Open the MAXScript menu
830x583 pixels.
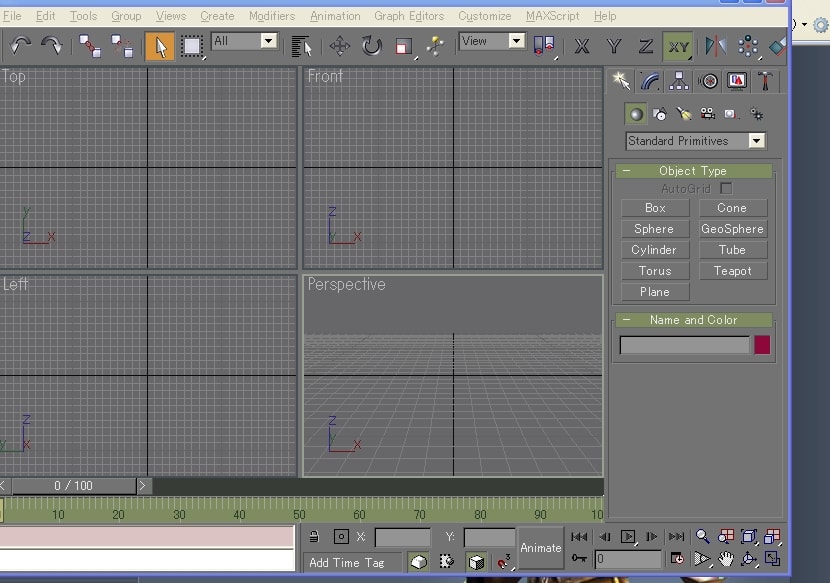pos(553,16)
